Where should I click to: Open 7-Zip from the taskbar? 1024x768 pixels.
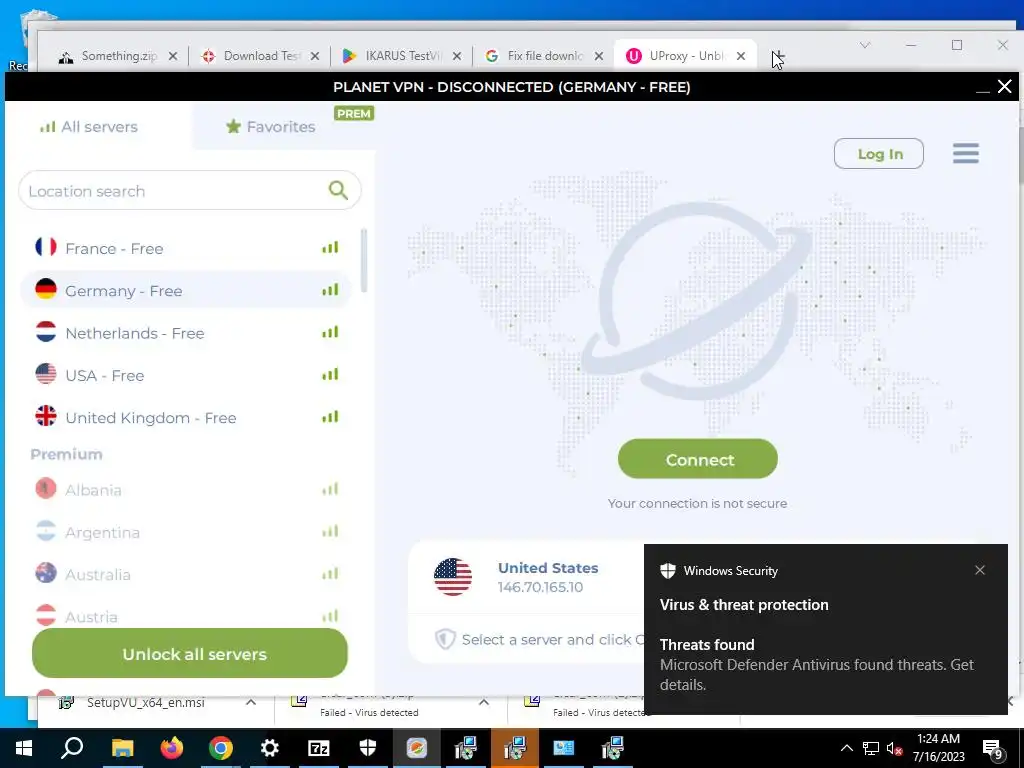319,748
